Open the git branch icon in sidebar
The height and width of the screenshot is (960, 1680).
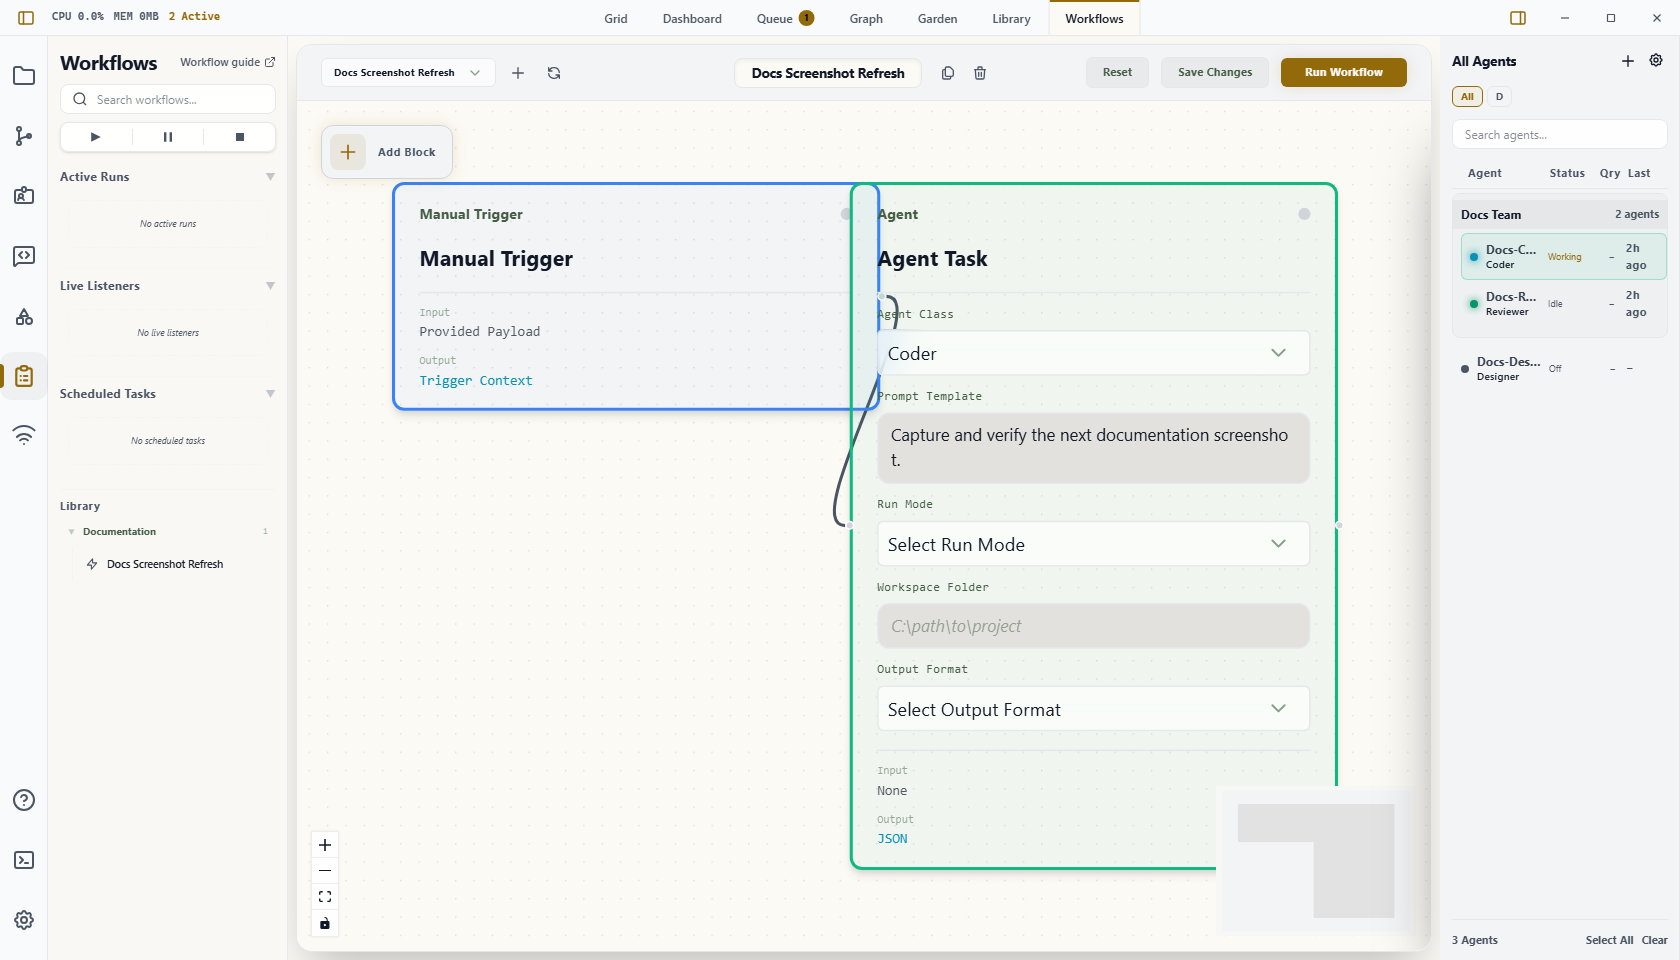(24, 136)
